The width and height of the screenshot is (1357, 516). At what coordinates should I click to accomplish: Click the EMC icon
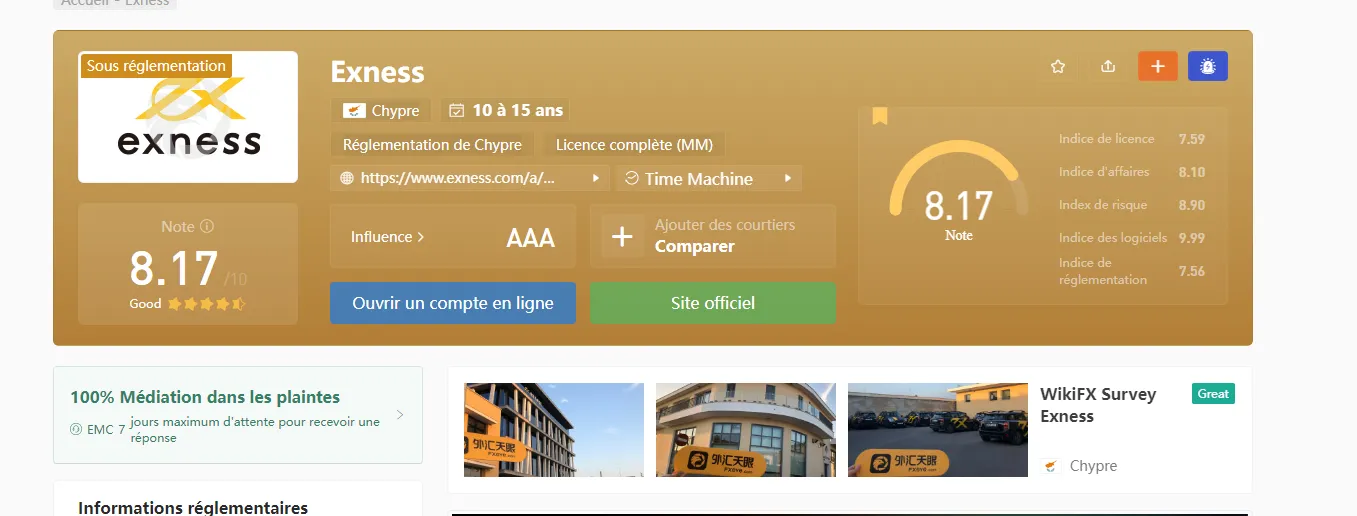click(x=76, y=430)
